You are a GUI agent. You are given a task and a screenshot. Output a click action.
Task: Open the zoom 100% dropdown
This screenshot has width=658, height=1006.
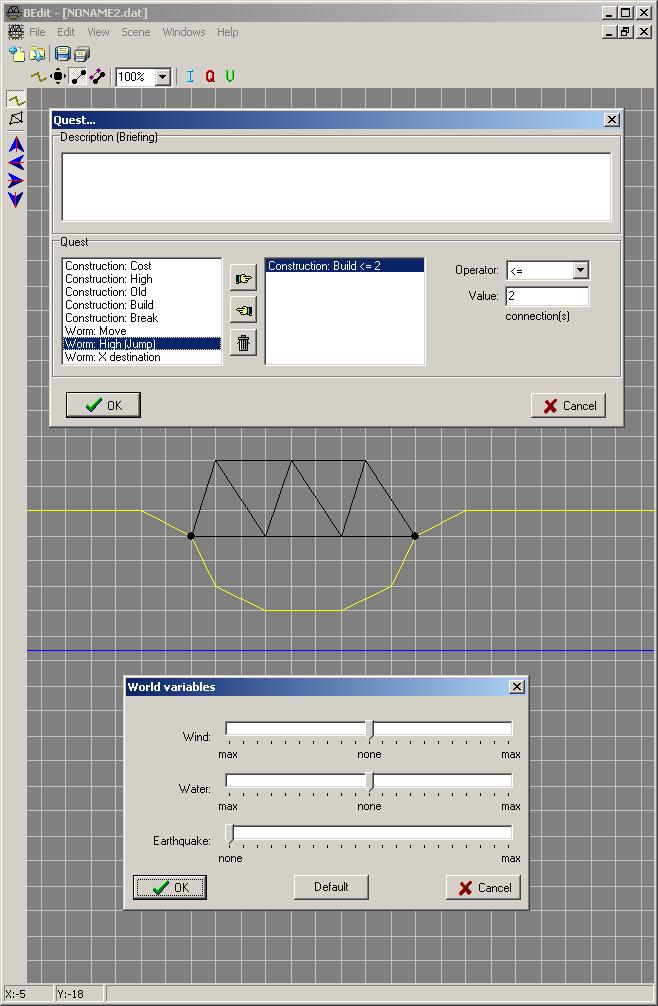[163, 77]
